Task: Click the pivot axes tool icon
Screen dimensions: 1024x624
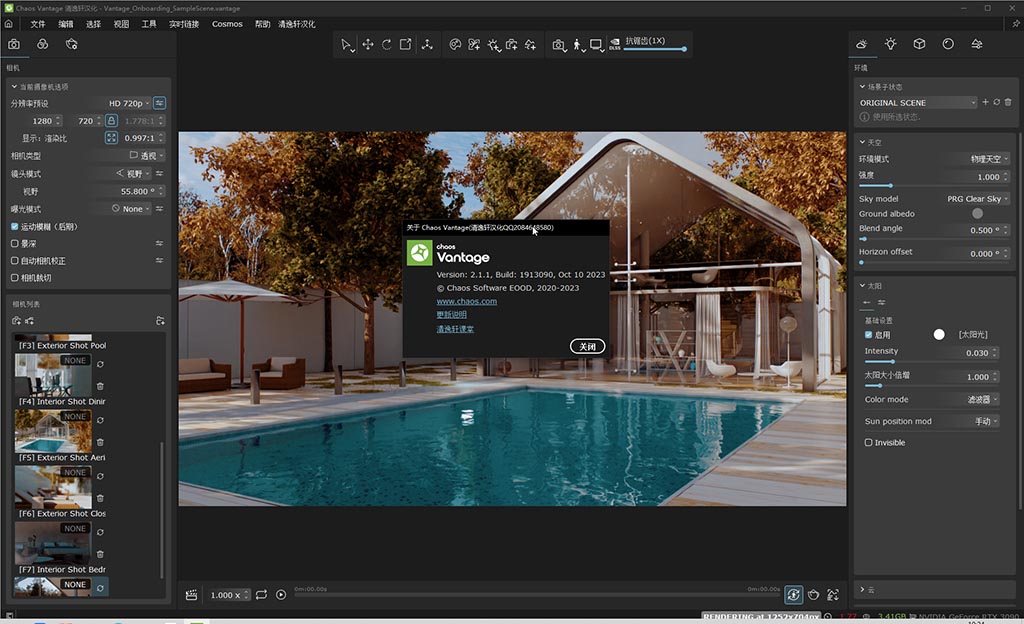Action: [427, 44]
